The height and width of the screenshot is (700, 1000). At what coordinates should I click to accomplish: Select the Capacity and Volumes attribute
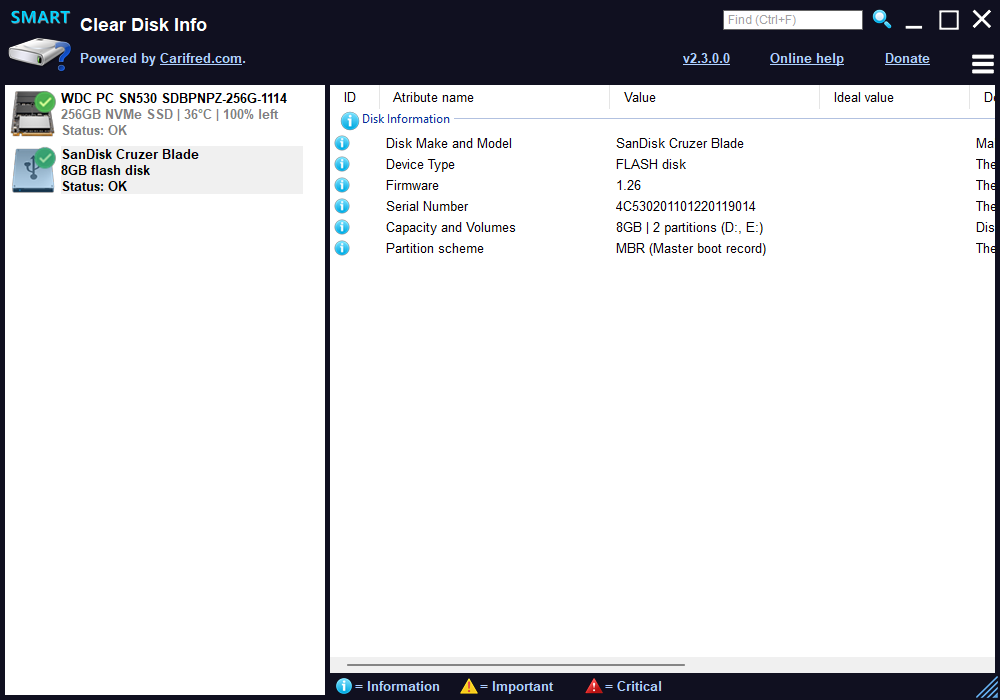click(x=450, y=228)
